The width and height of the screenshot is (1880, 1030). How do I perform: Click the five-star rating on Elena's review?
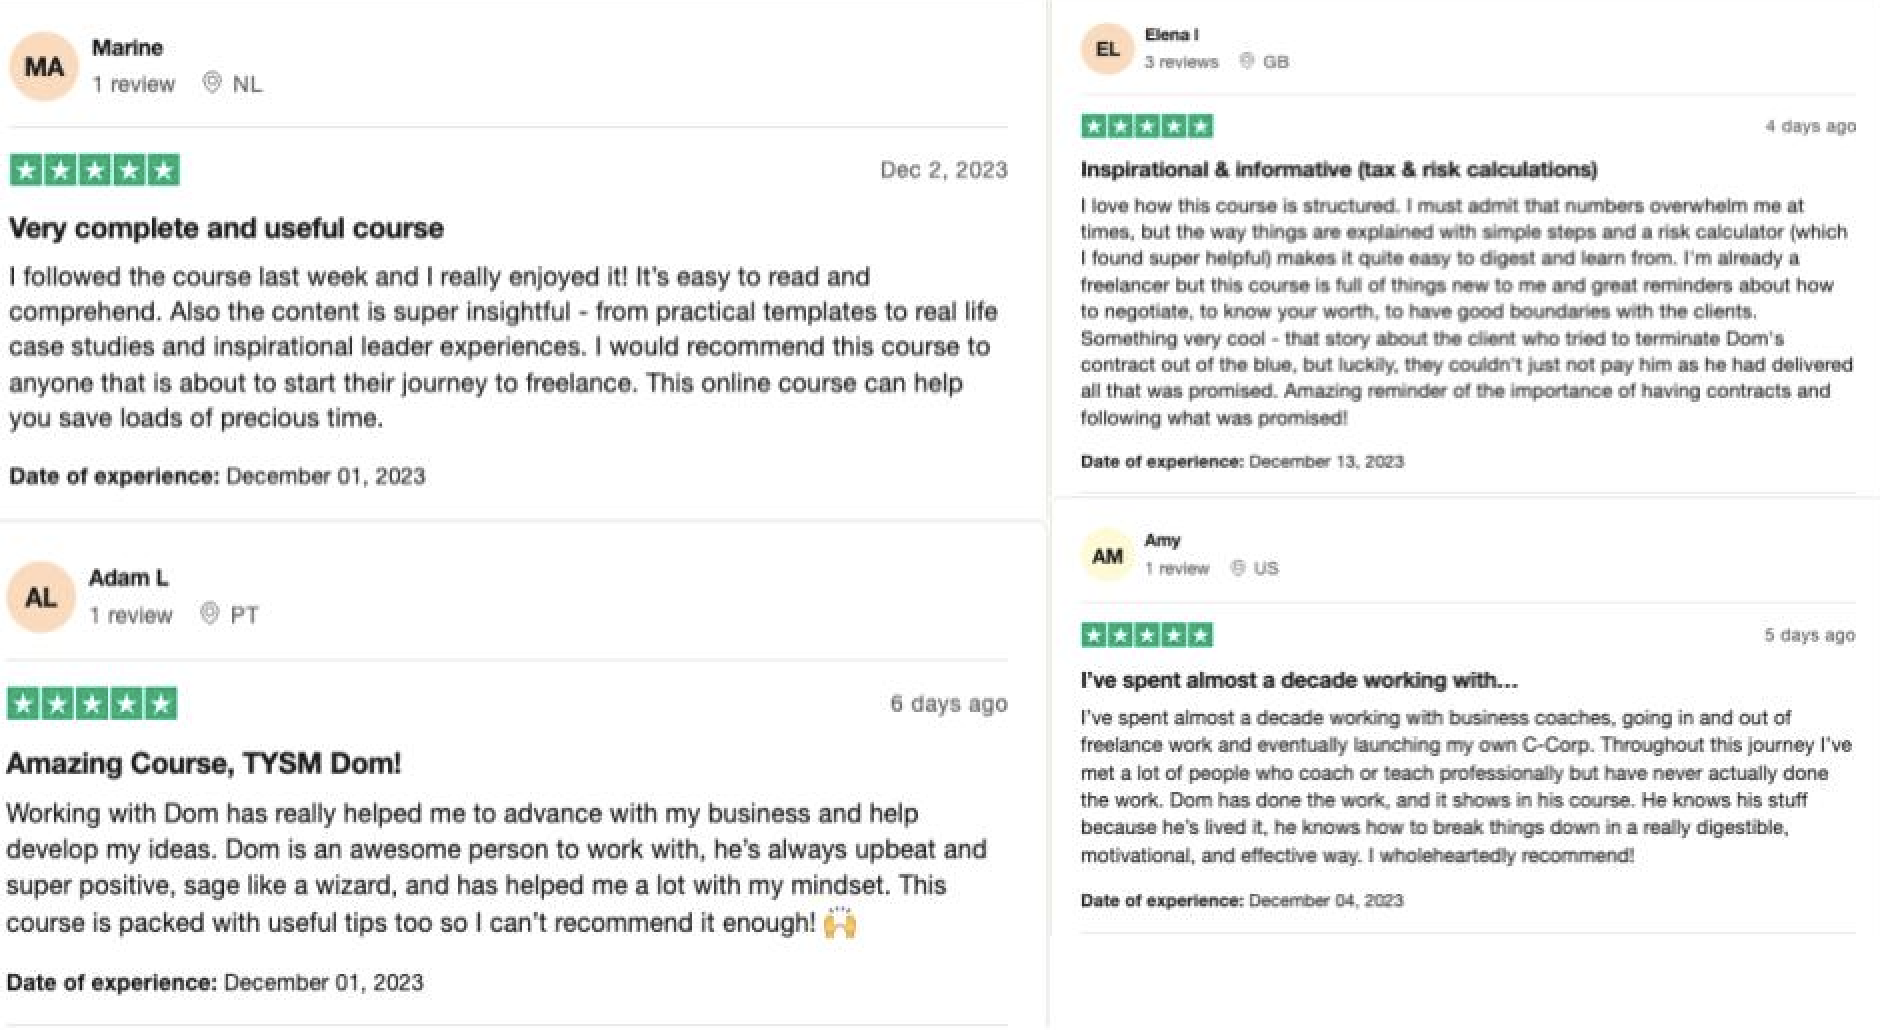pyautogui.click(x=1147, y=126)
